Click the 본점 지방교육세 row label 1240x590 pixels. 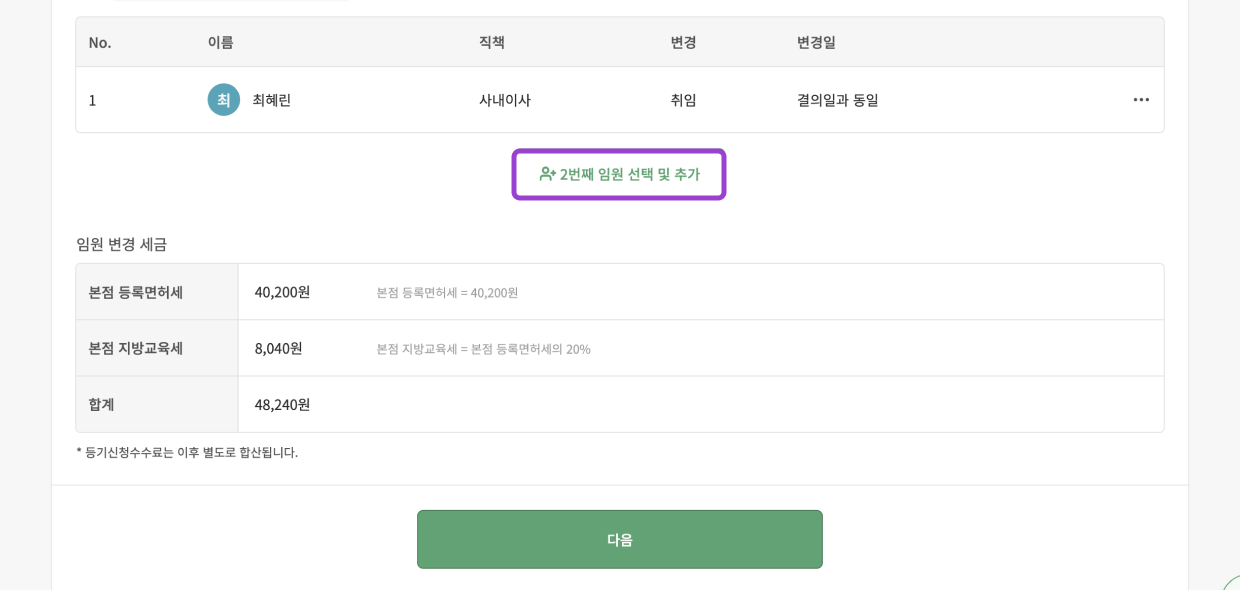click(136, 348)
